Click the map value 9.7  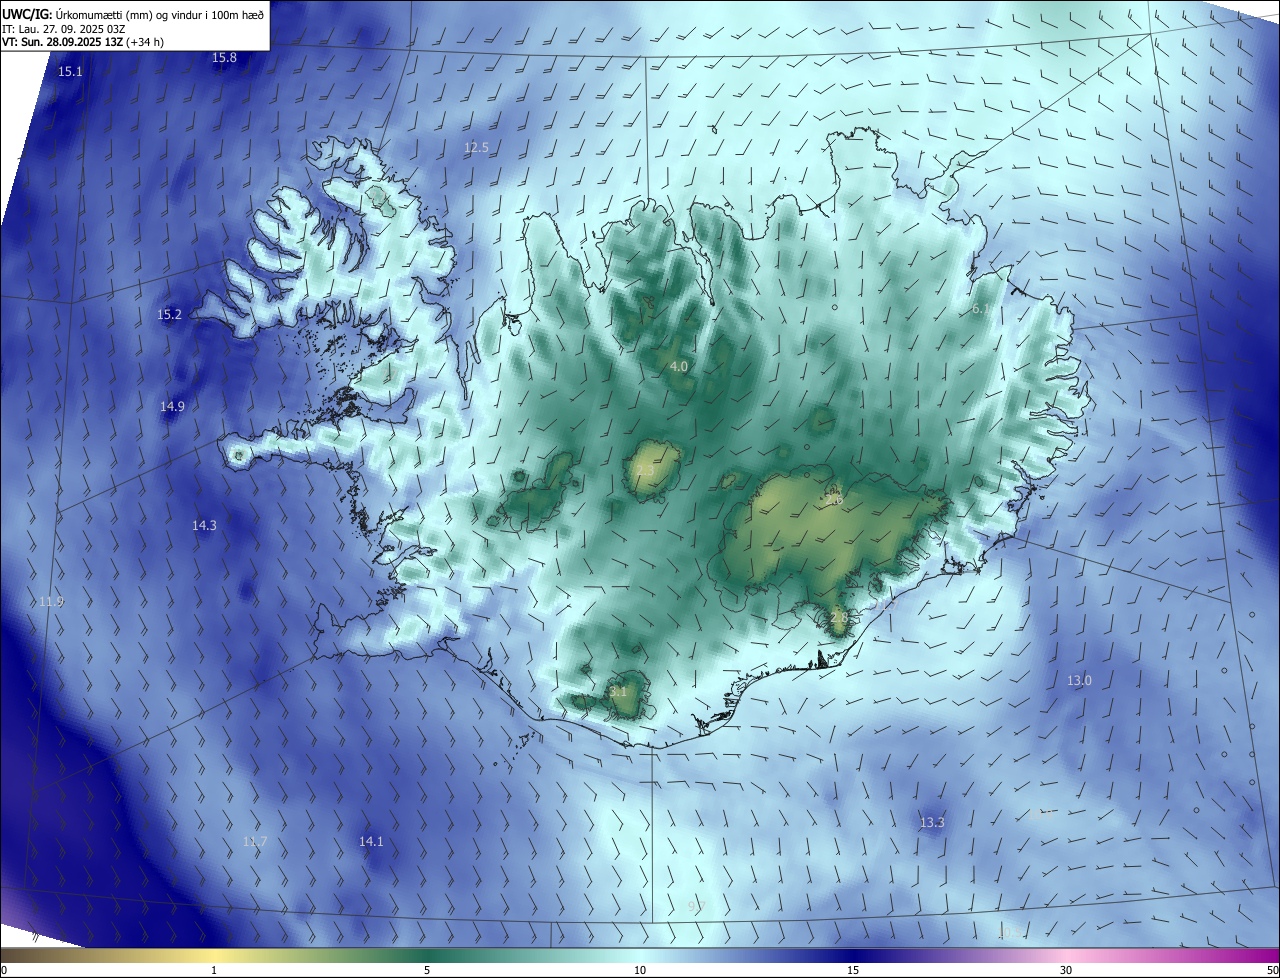(697, 906)
